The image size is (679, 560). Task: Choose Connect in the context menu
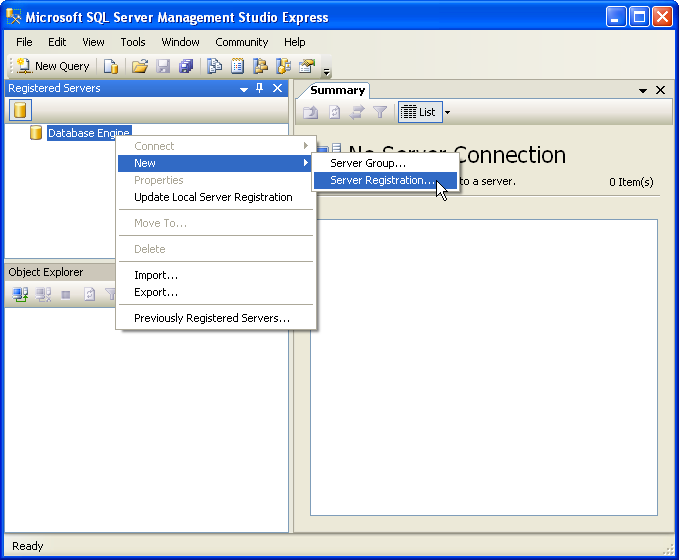215,146
